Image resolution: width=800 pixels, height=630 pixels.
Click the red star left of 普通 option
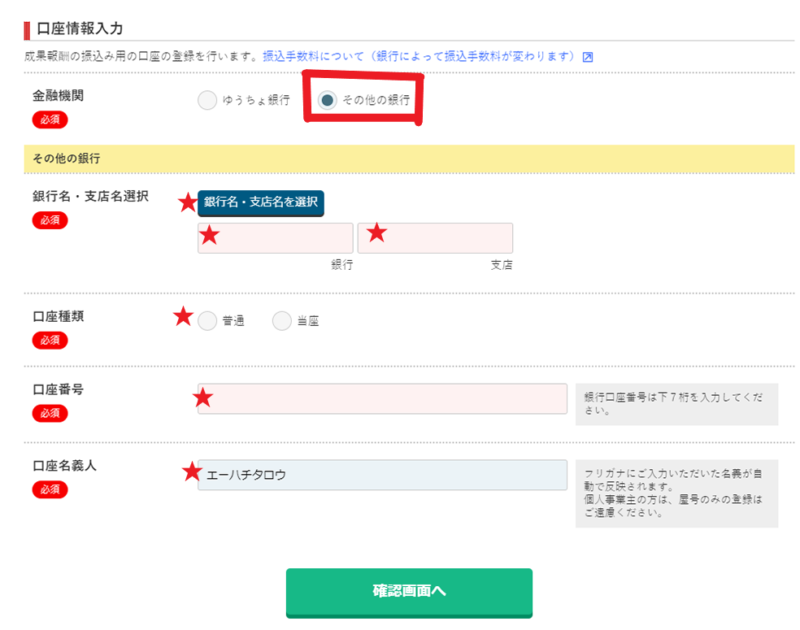tap(183, 317)
